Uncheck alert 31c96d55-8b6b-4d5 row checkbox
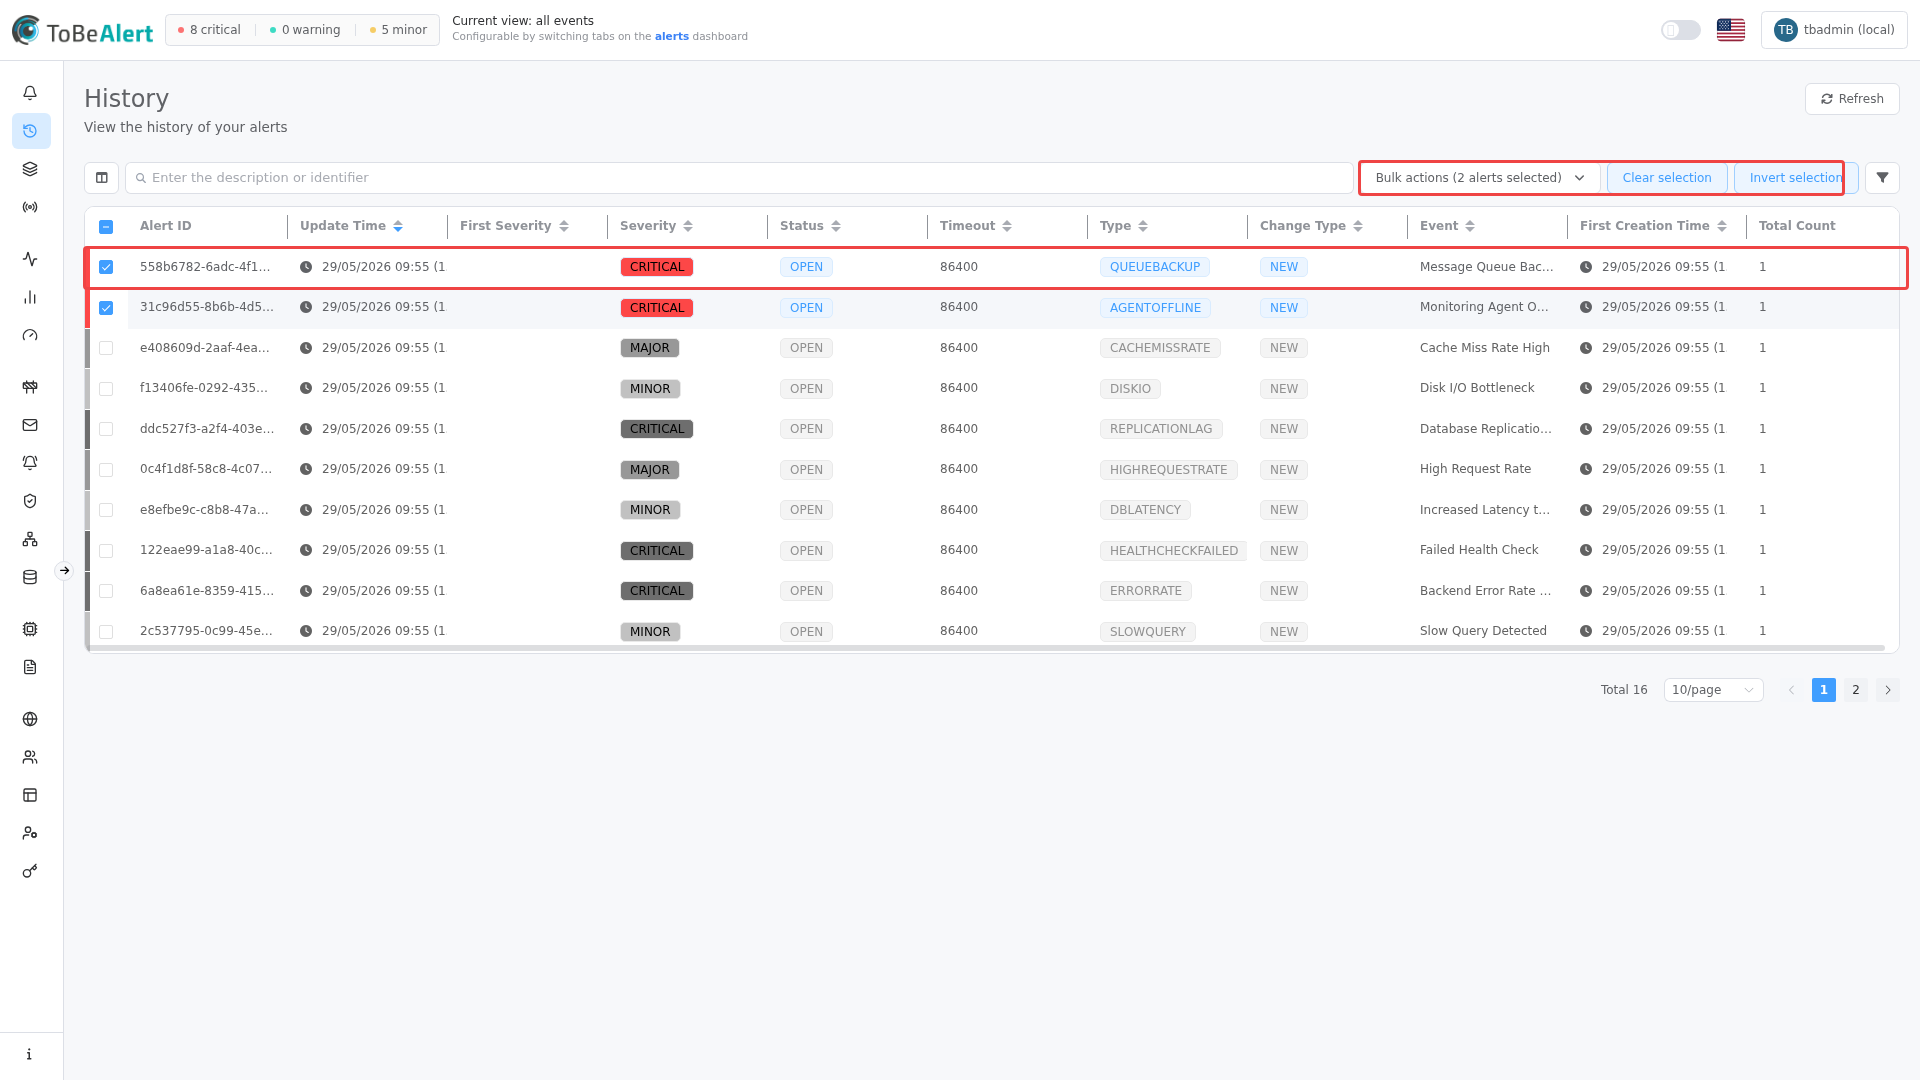Image resolution: width=1920 pixels, height=1080 pixels. (x=106, y=308)
